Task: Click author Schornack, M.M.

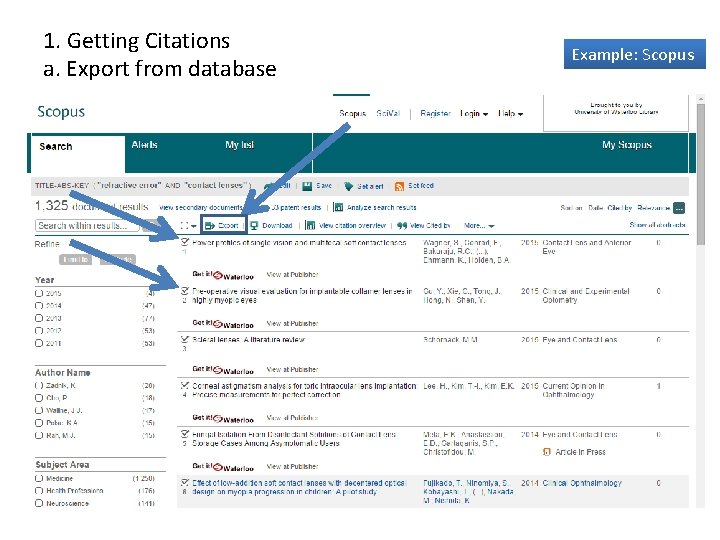Action: click(450, 340)
